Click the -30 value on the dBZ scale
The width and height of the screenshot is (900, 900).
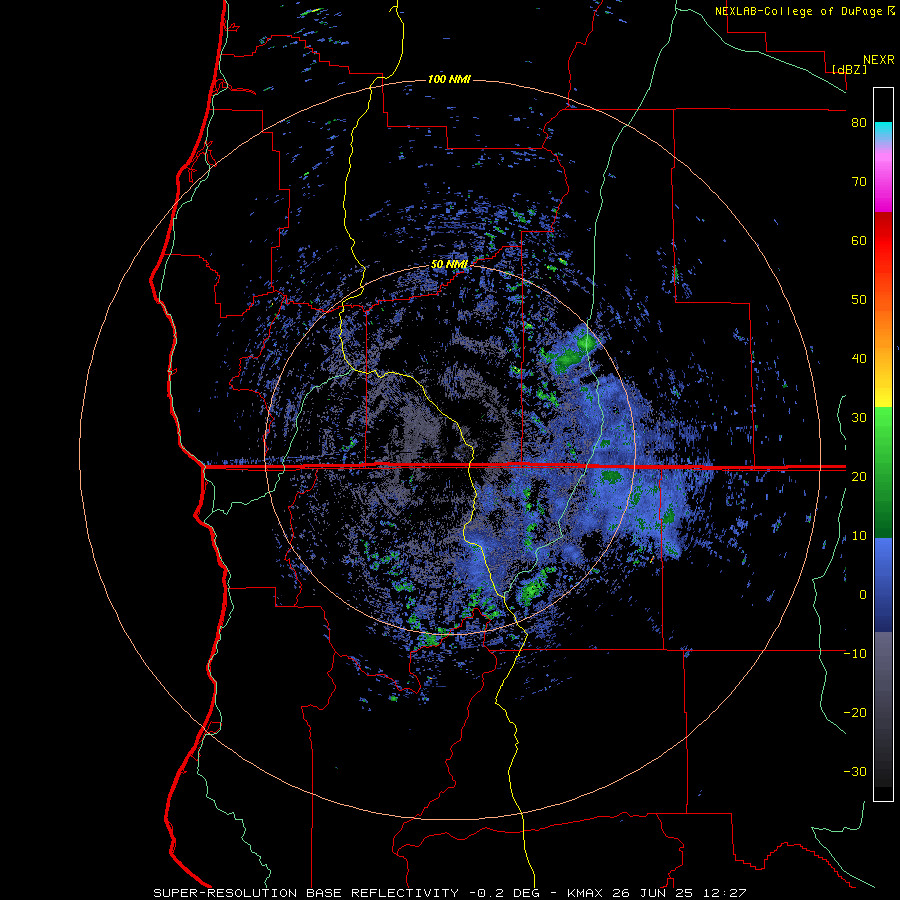[x=855, y=772]
